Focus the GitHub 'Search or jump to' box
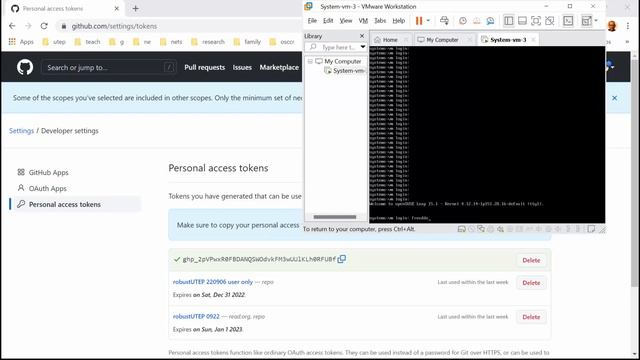 point(109,67)
